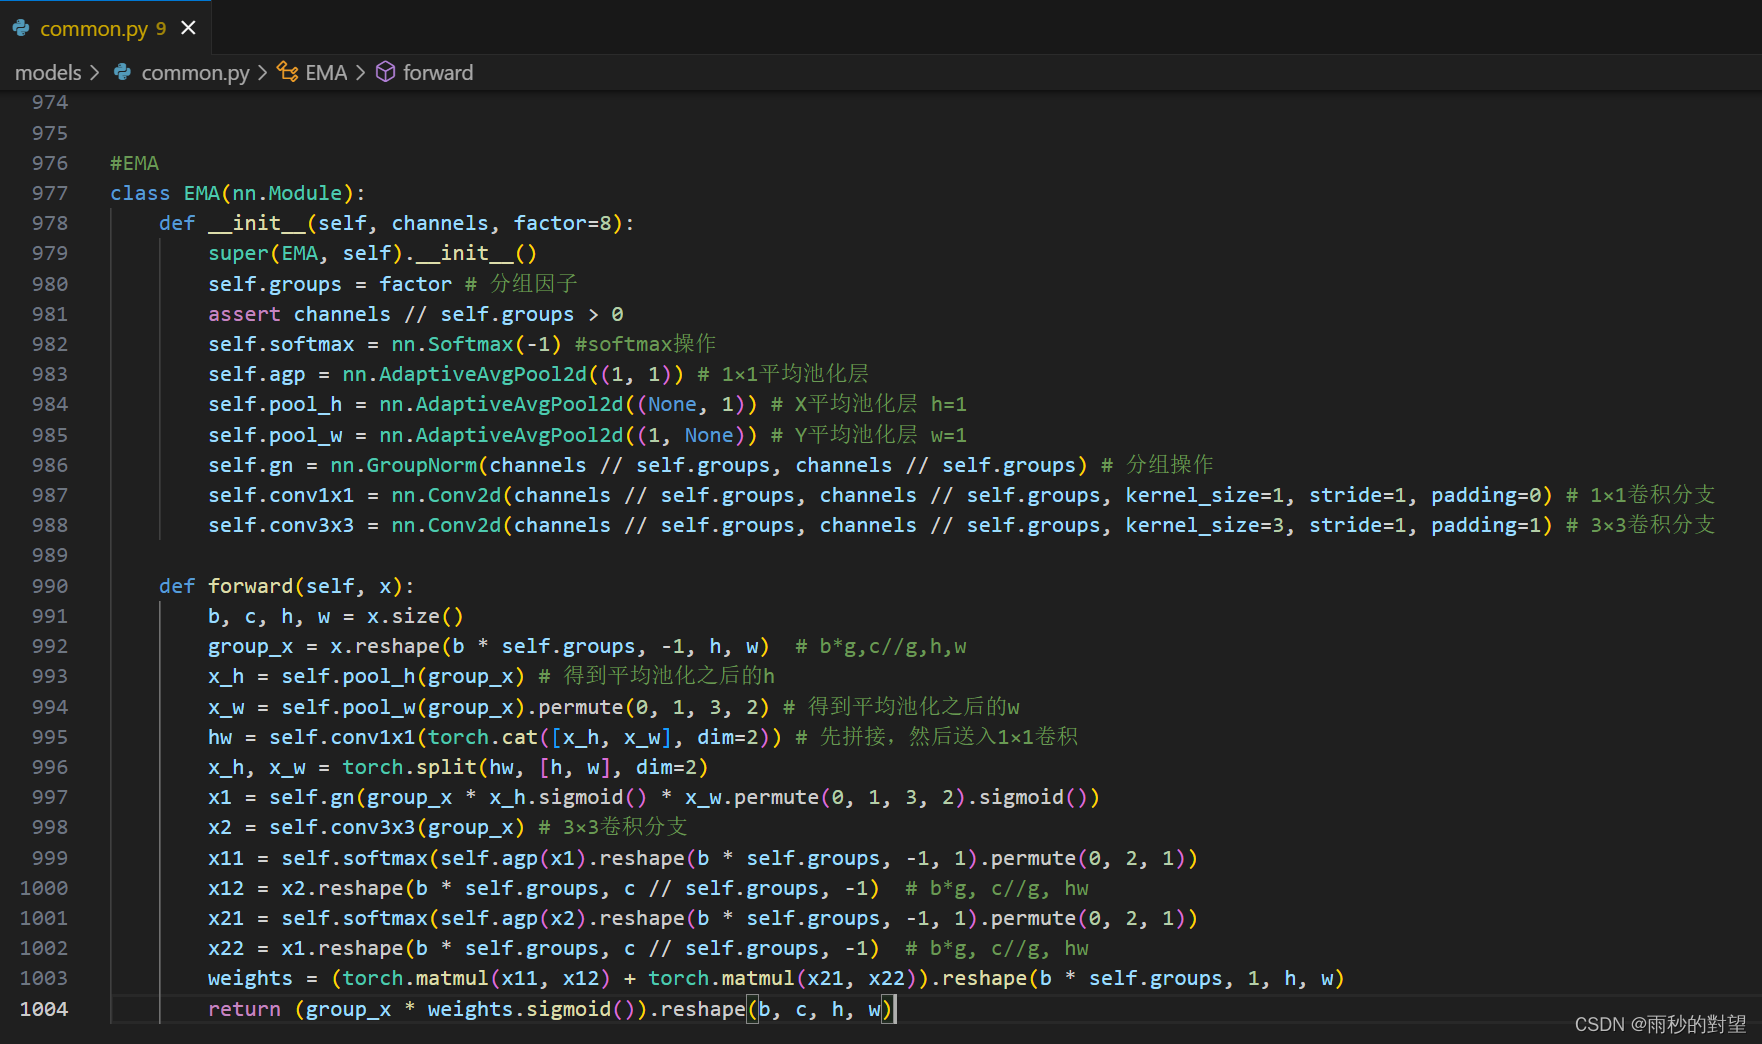Viewport: 1762px width, 1044px height.
Task: Open the forward method breadcrumb
Action: 438,73
